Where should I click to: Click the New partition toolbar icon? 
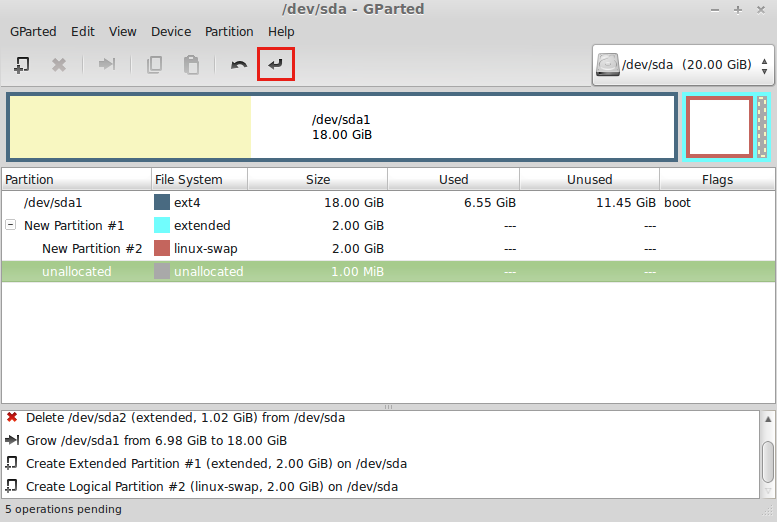22,65
